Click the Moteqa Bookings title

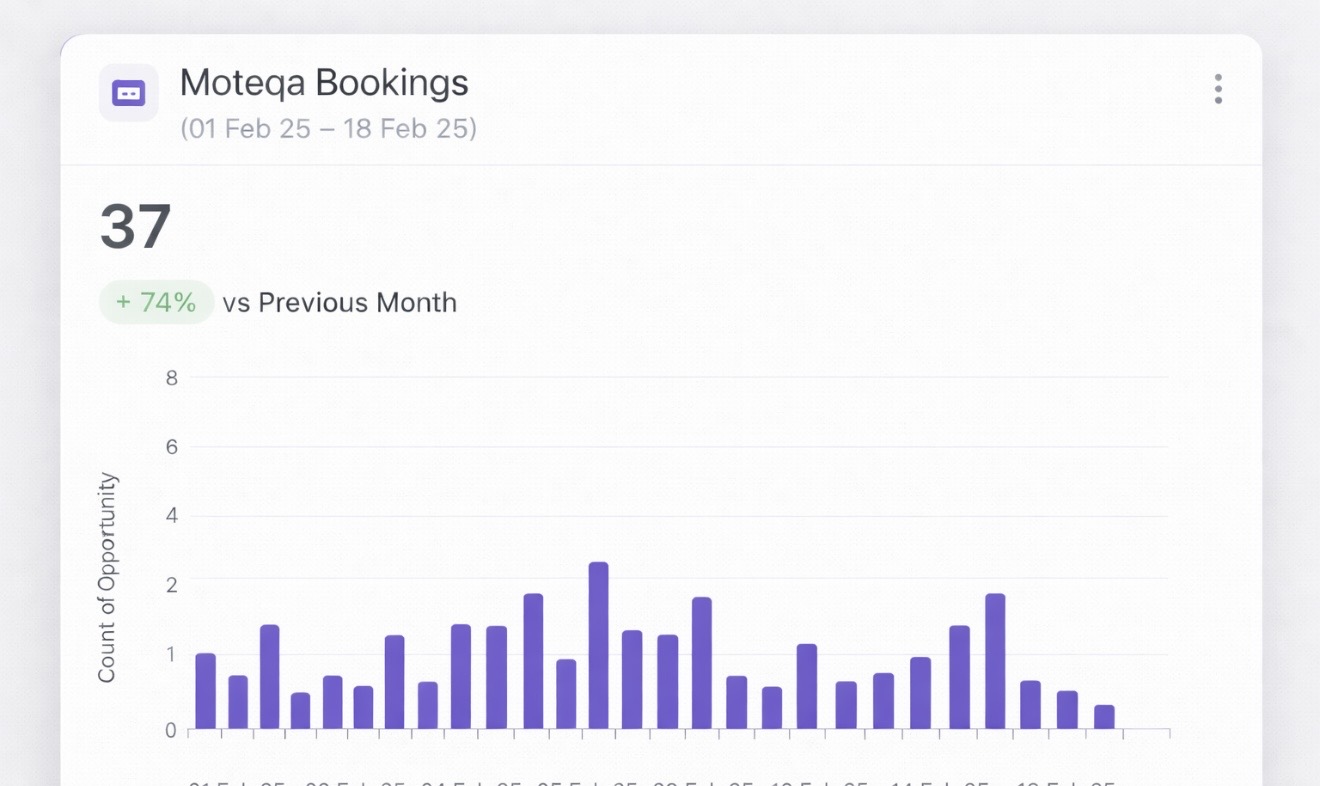324,83
